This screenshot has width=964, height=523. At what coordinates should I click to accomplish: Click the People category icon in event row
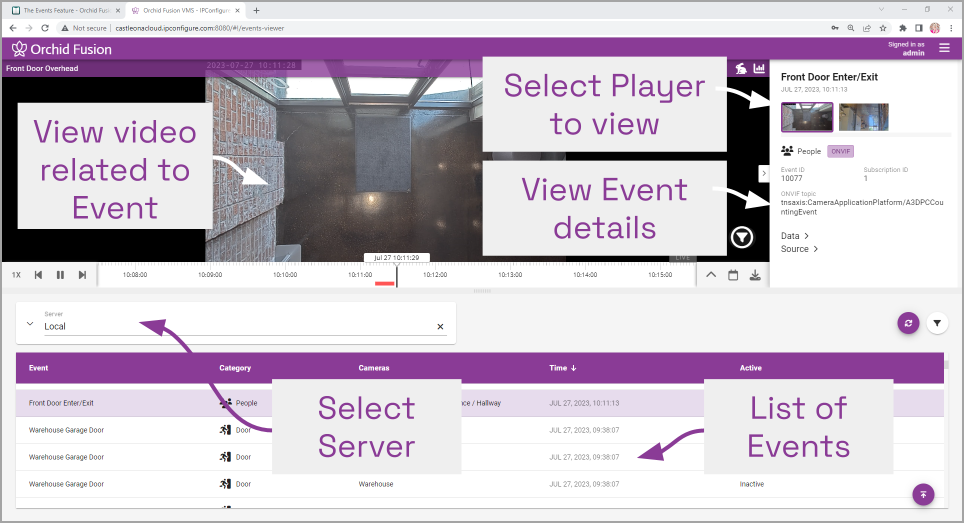click(x=226, y=403)
